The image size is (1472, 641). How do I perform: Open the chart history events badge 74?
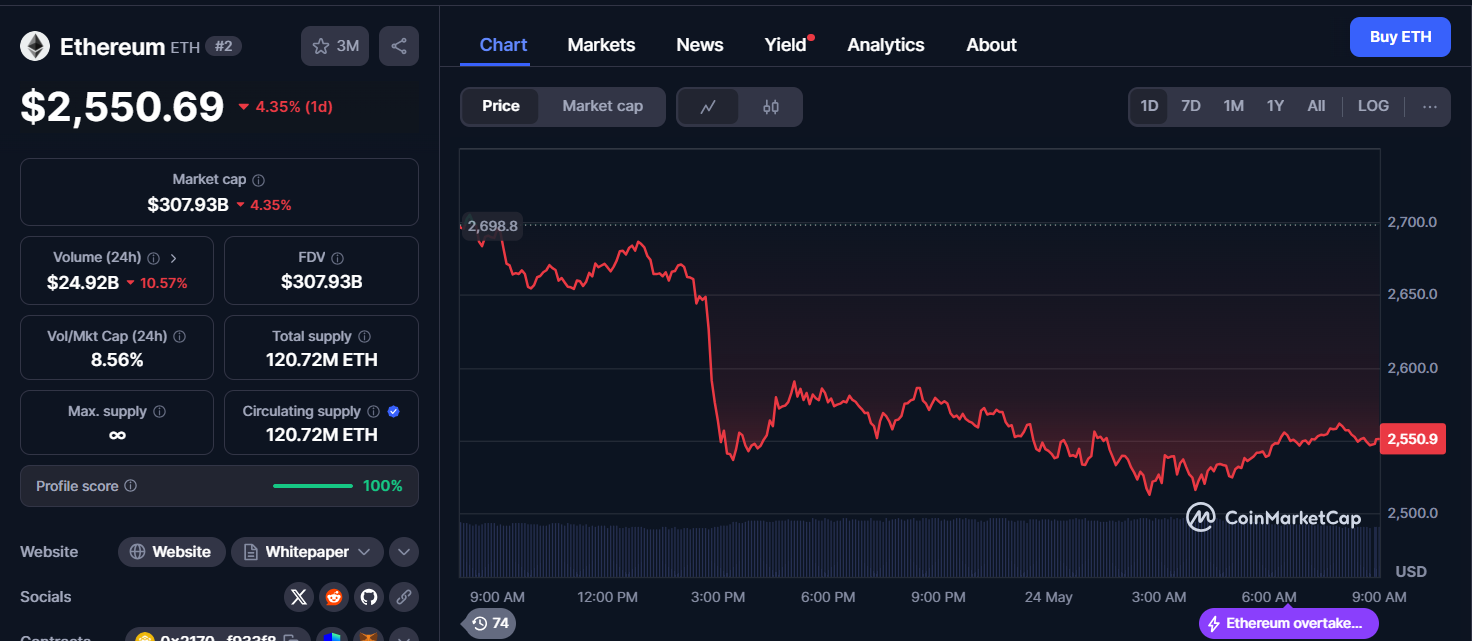pyautogui.click(x=491, y=623)
